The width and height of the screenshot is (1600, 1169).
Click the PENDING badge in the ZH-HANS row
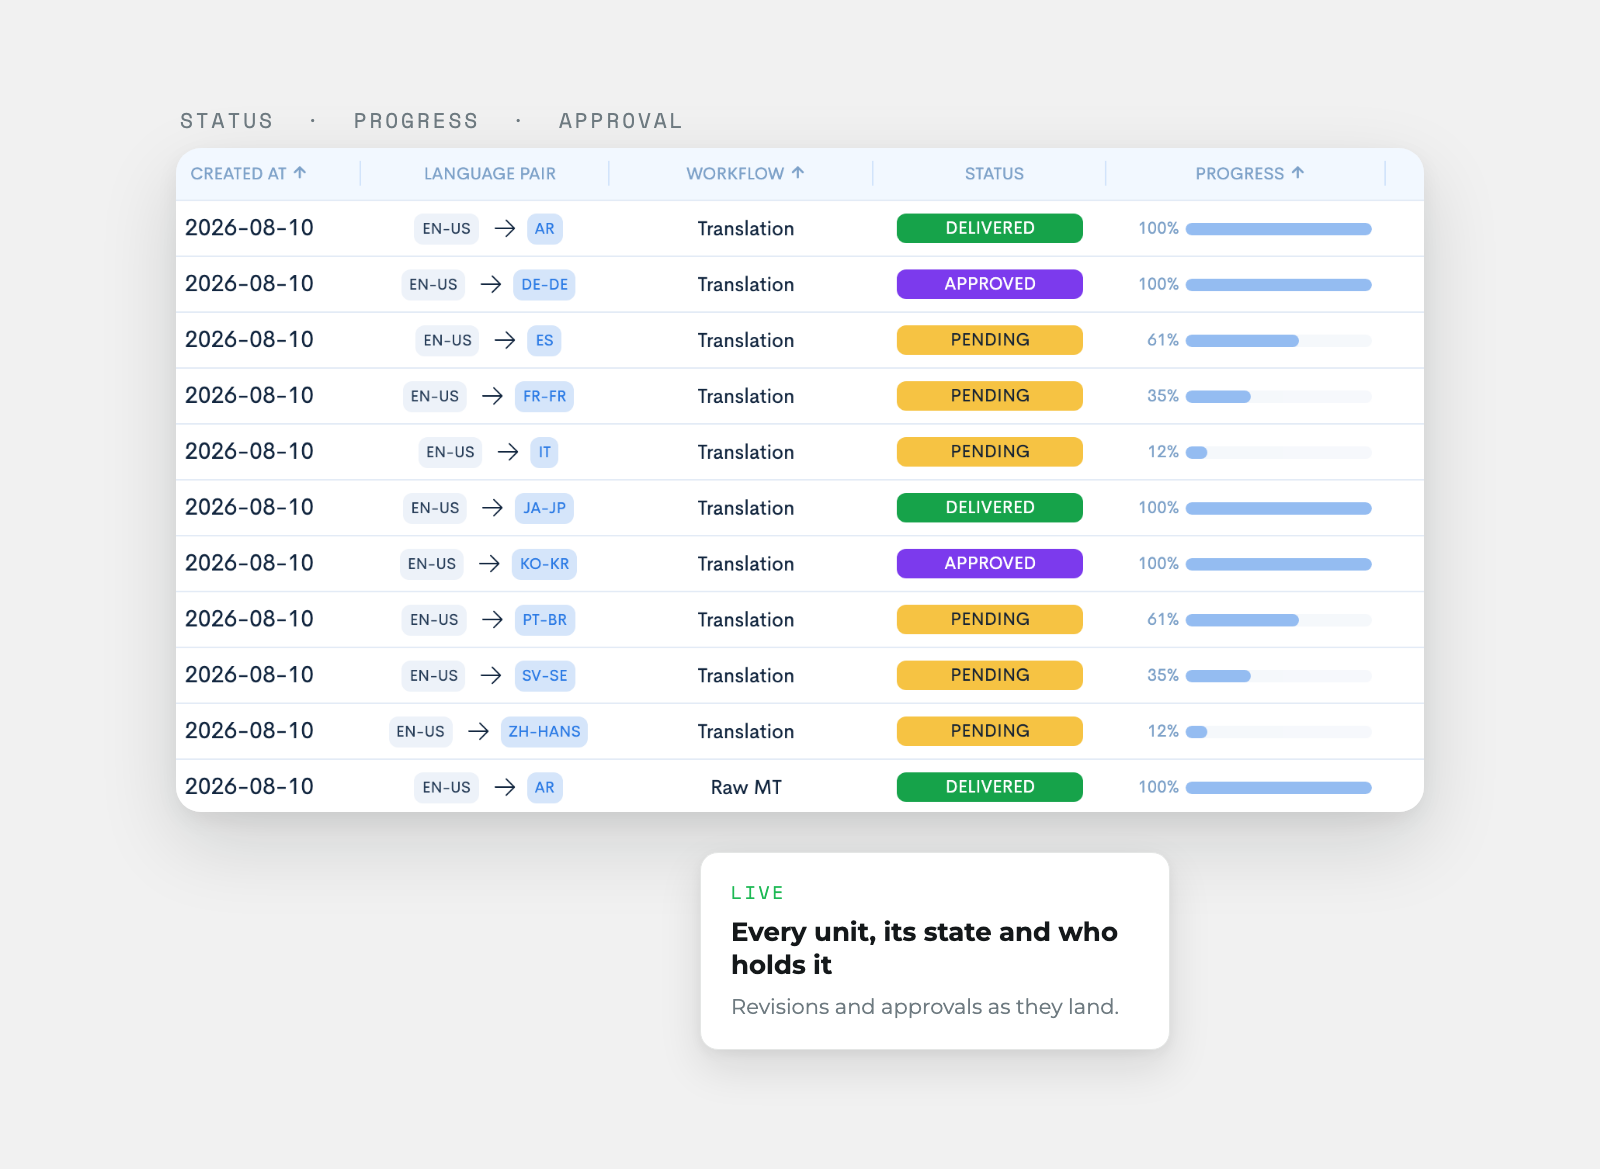990,731
